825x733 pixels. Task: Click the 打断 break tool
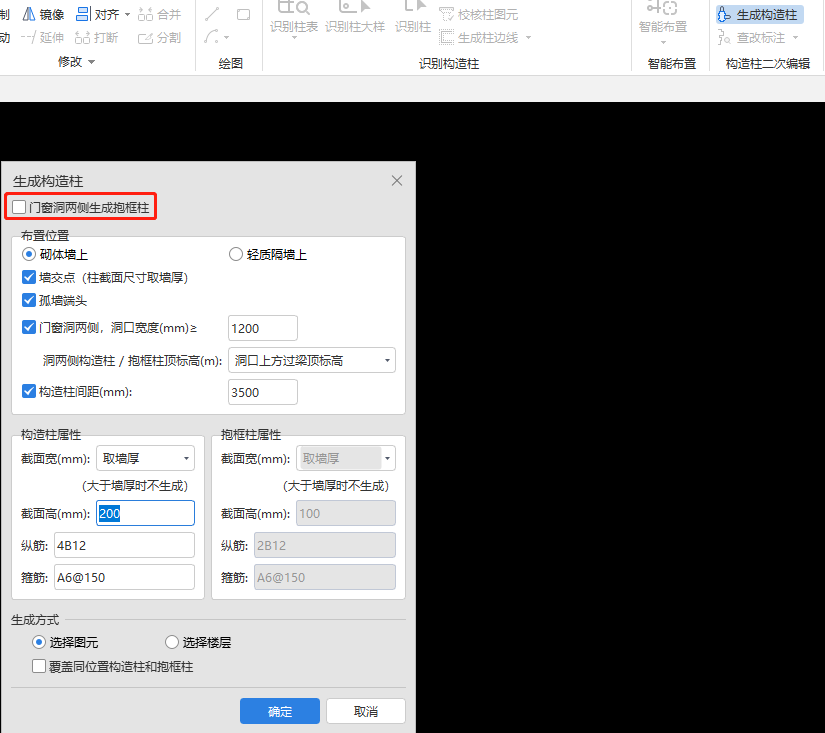tap(96, 37)
